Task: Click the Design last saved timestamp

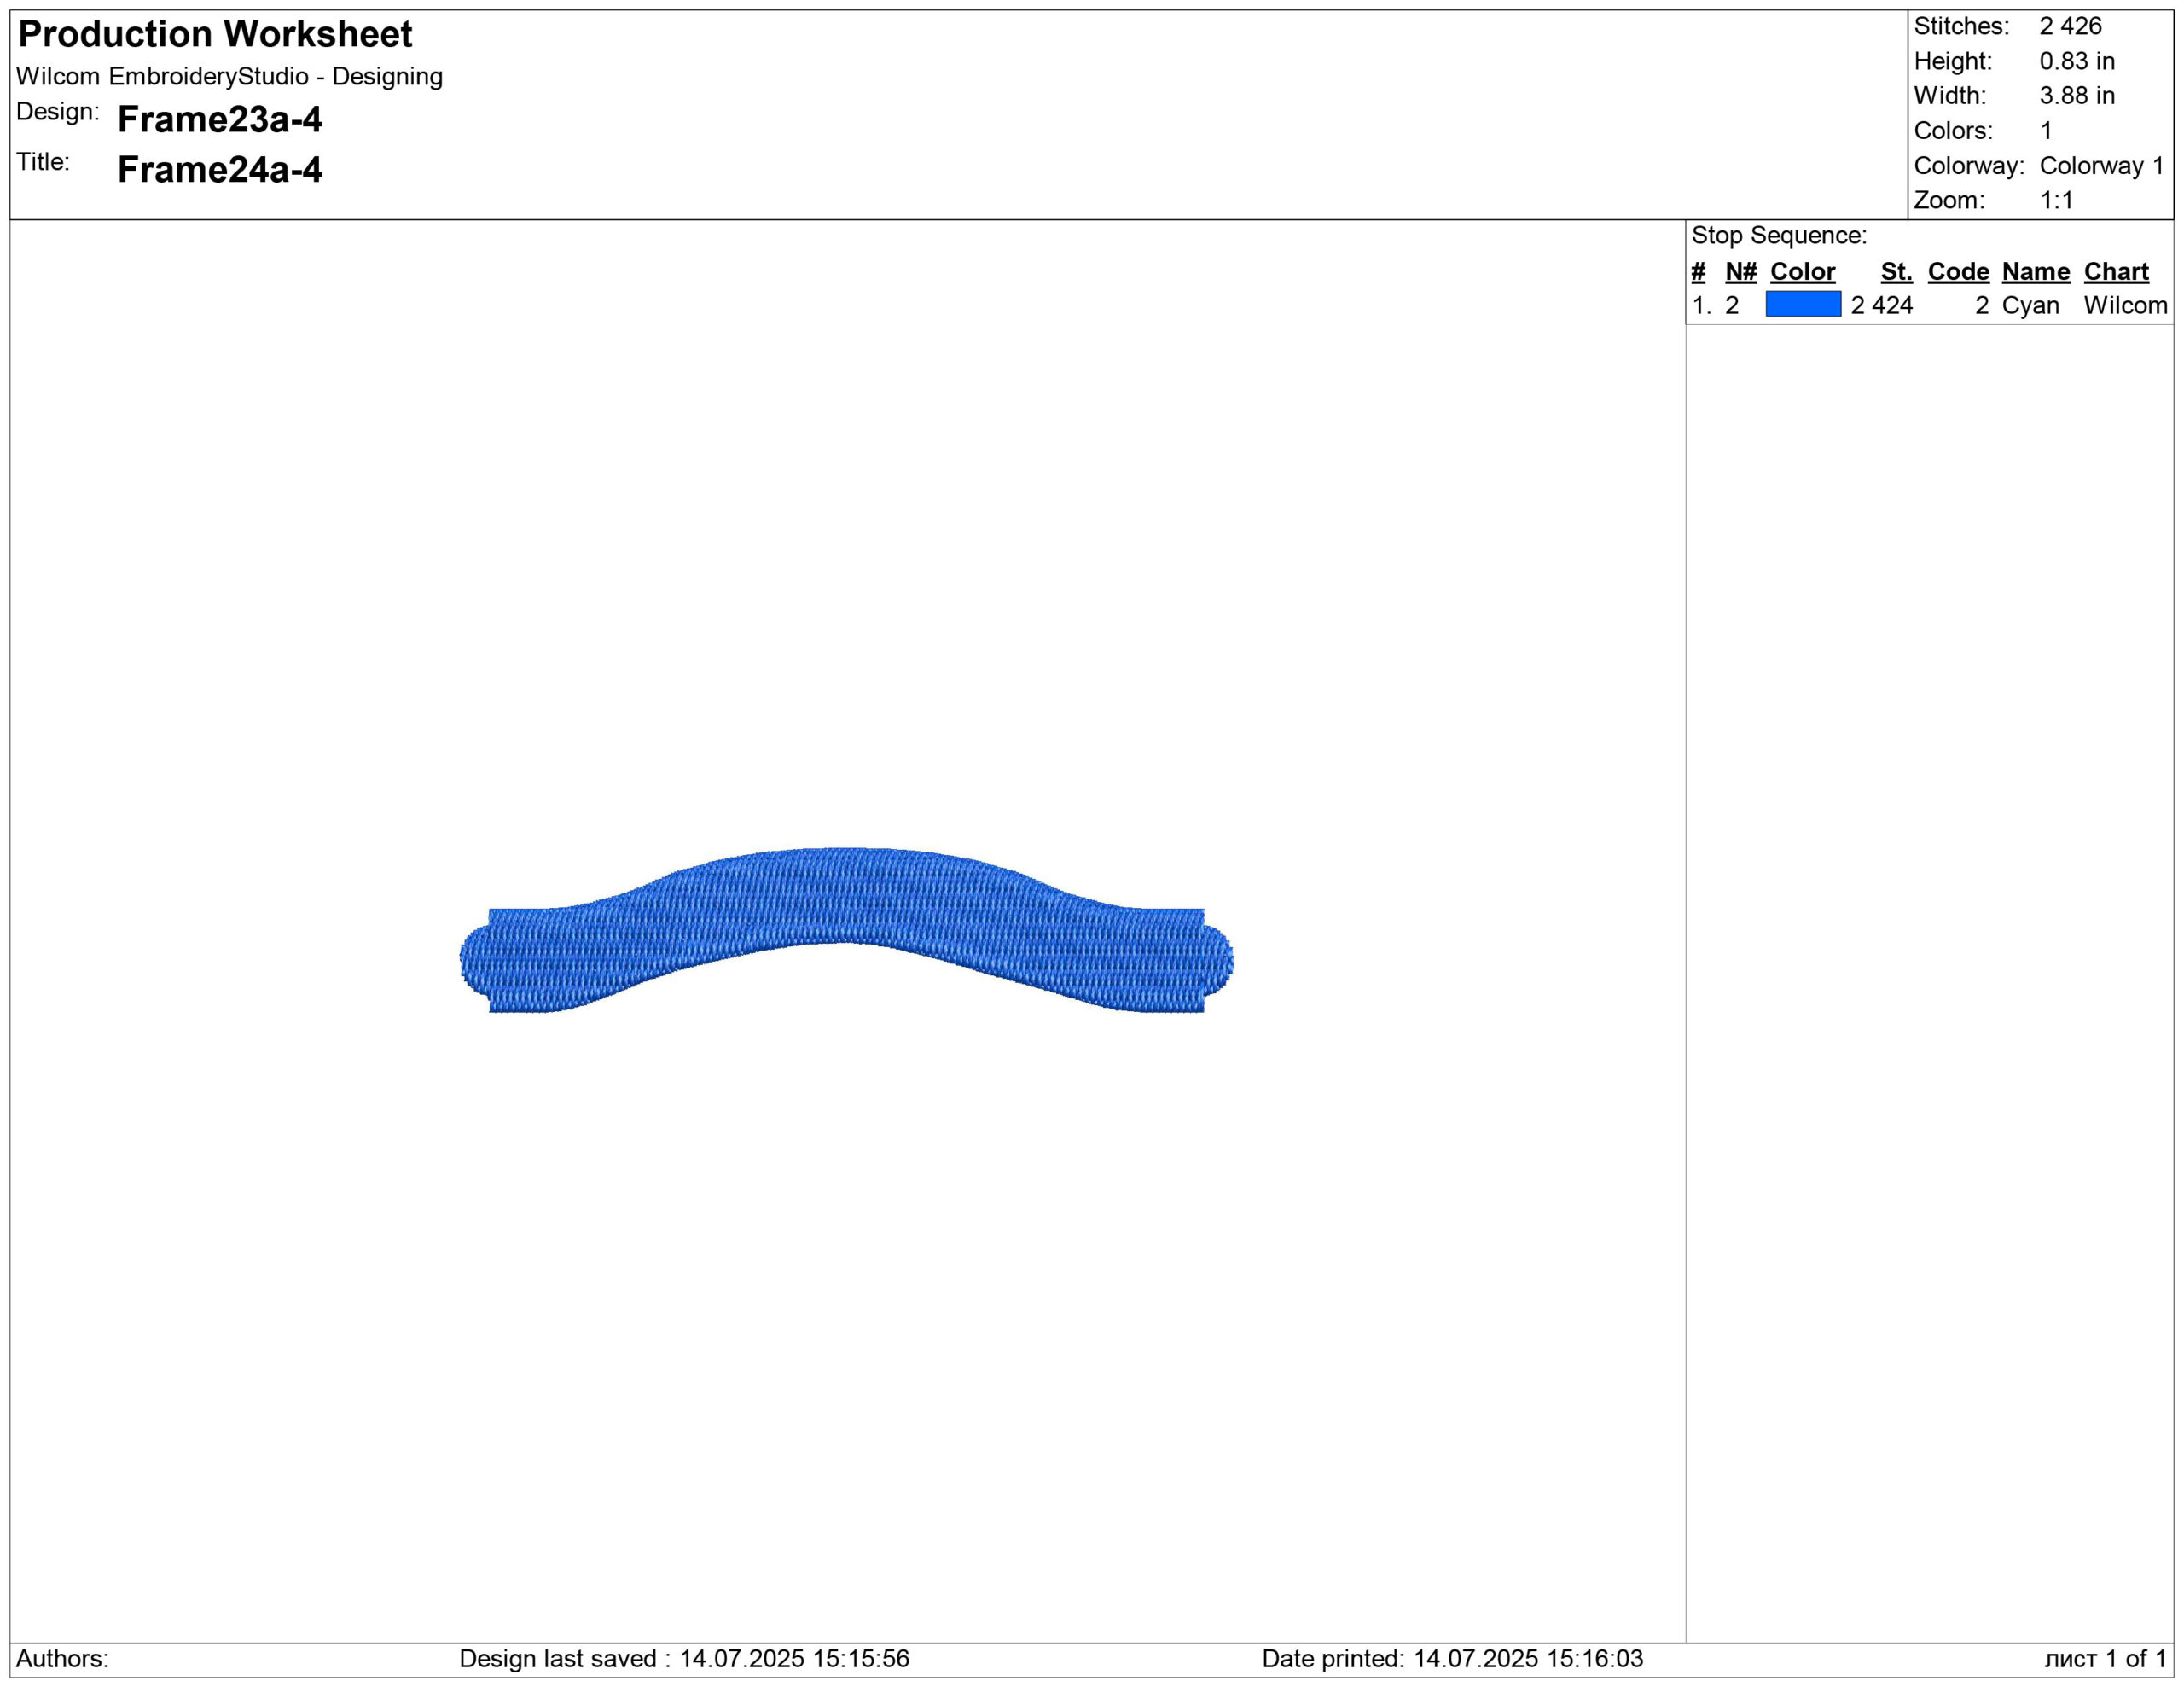Action: pos(684,1658)
